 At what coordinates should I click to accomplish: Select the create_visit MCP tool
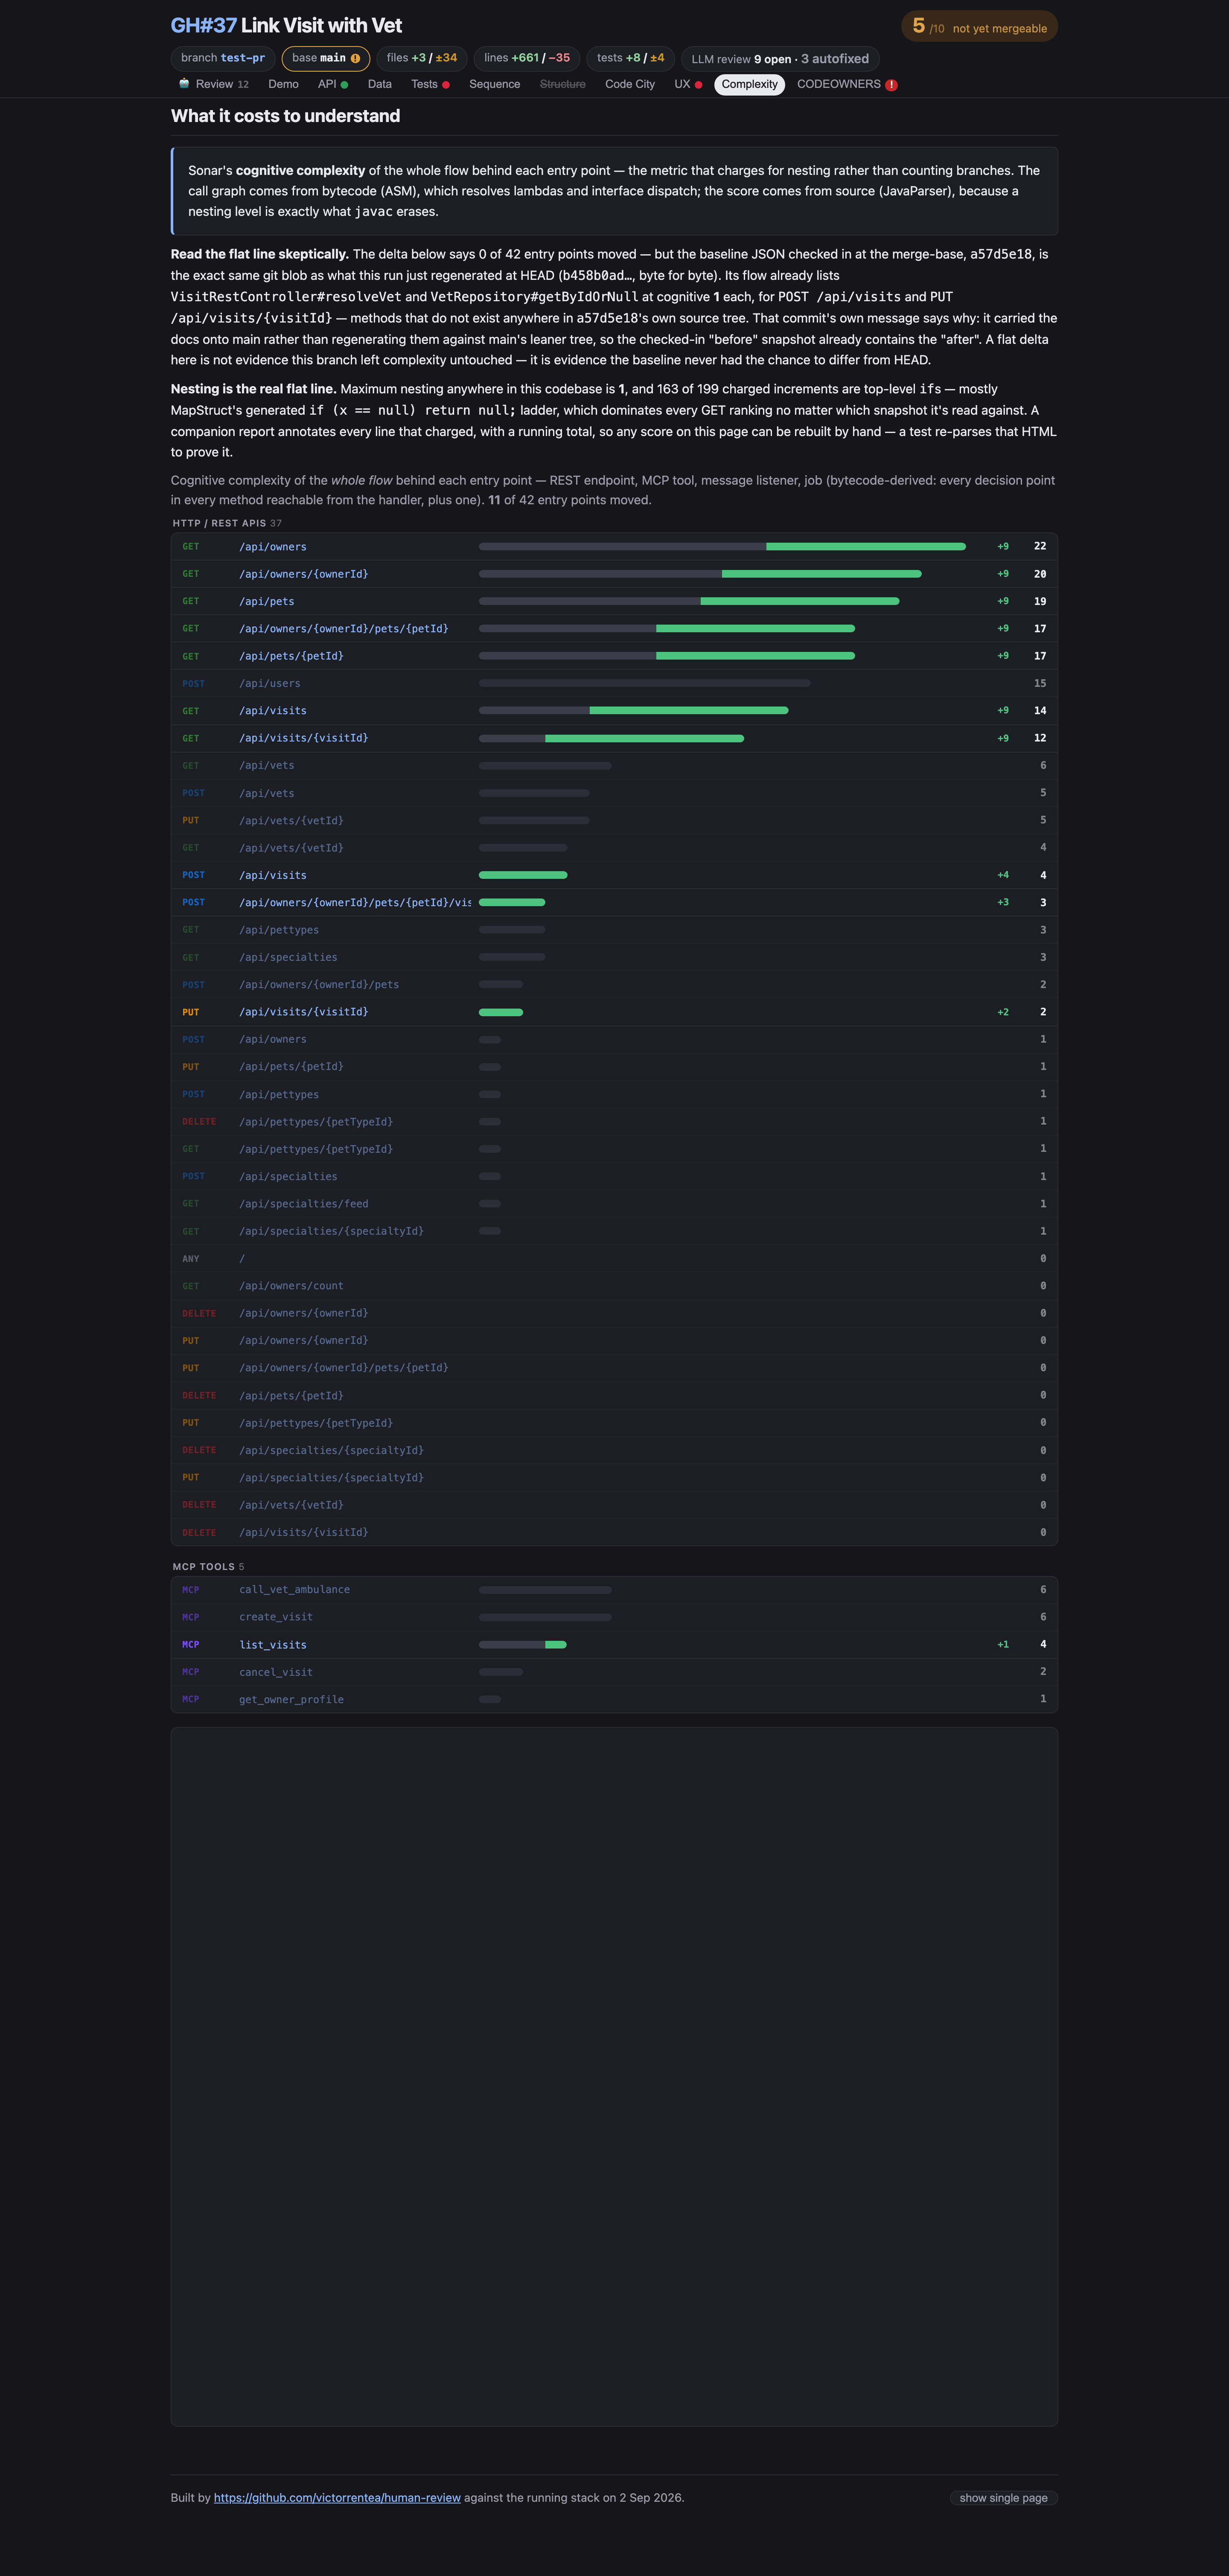[614, 1617]
